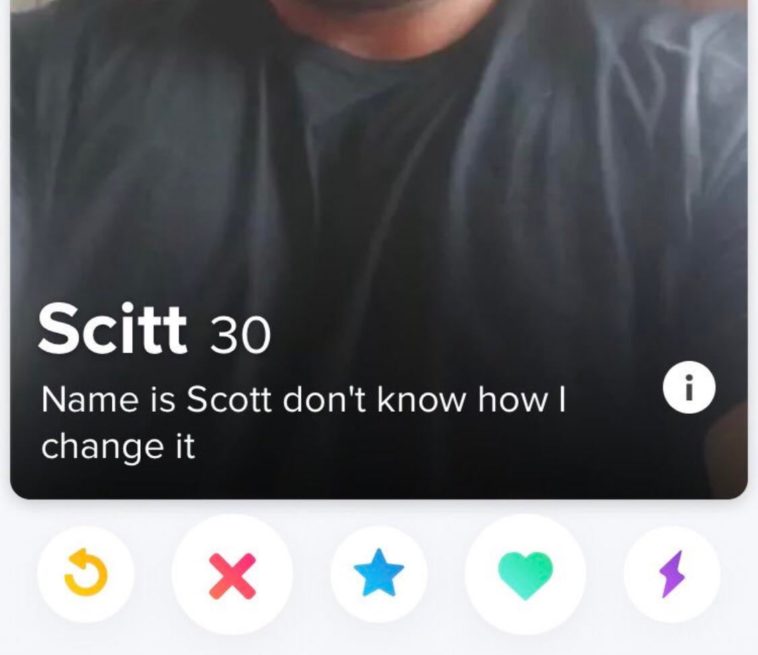Show more info using the white i circle

pyautogui.click(x=690, y=387)
